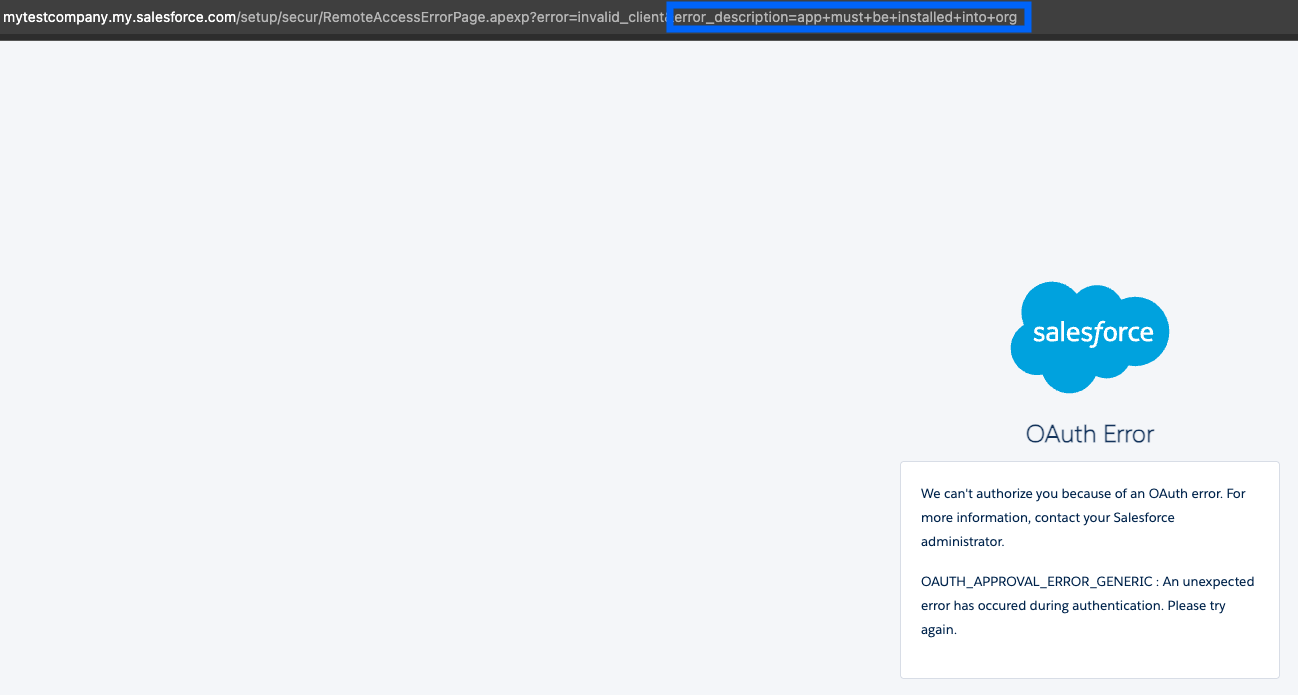The width and height of the screenshot is (1298, 695).
Task: Click the "We can't authorize you" message paragraph
Action: click(x=1083, y=517)
